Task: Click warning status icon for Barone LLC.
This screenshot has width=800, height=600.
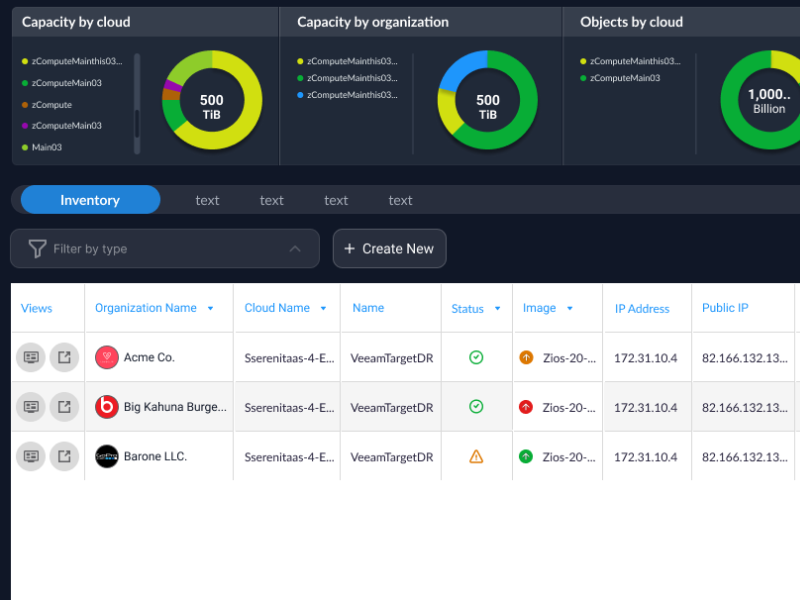Action: click(x=476, y=457)
